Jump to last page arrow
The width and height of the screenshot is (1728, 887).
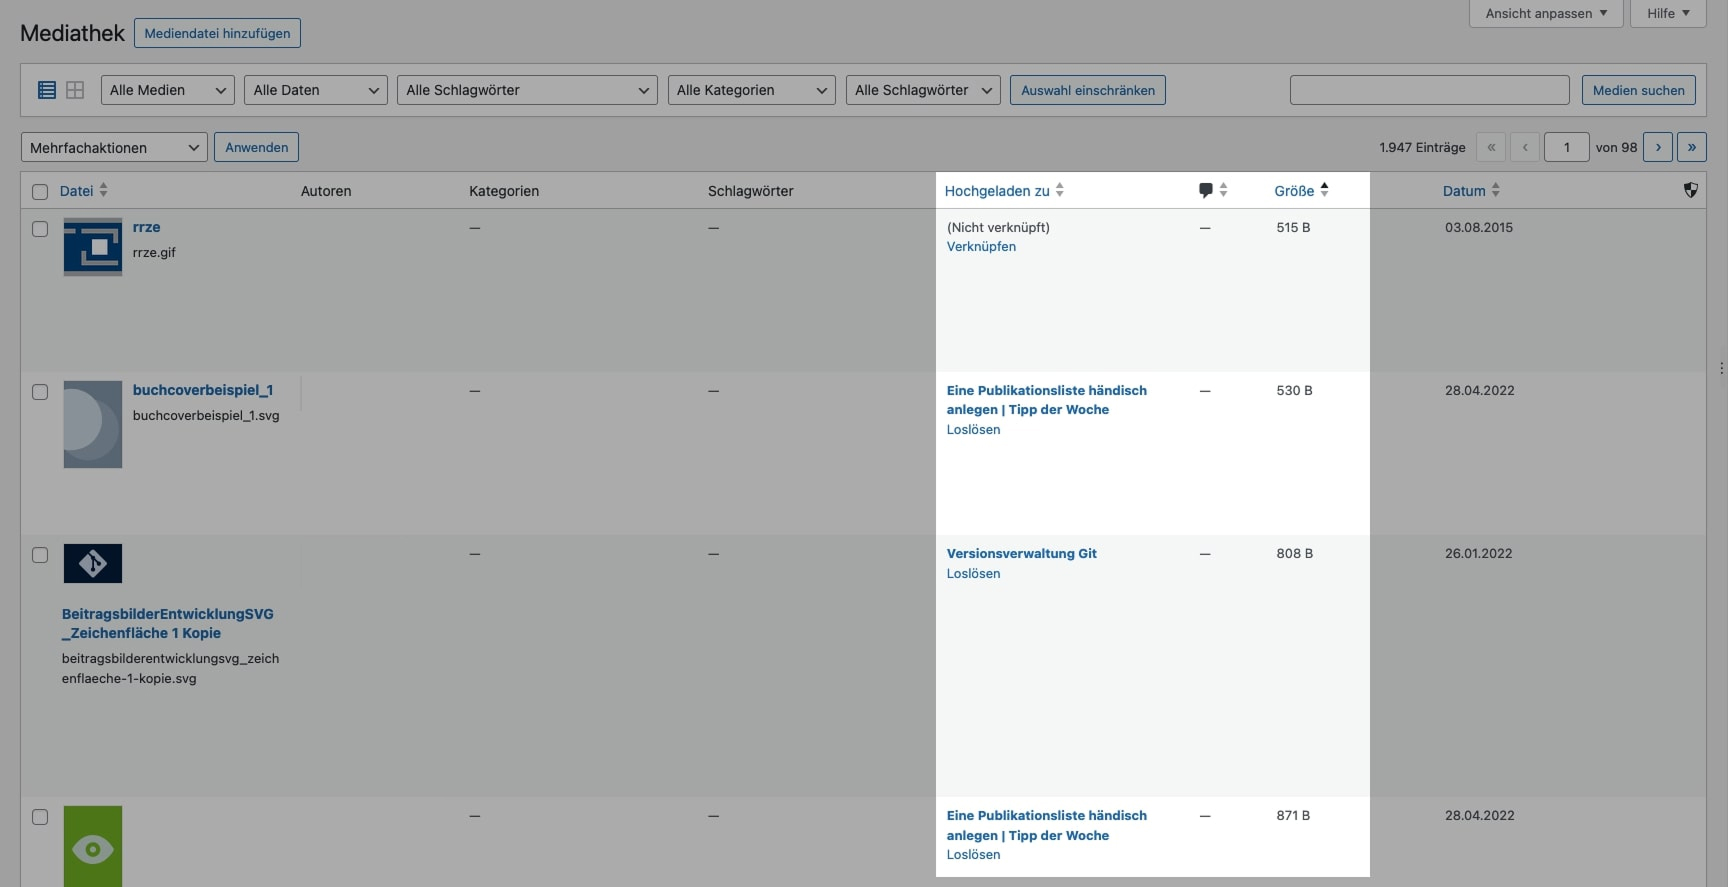tap(1691, 147)
